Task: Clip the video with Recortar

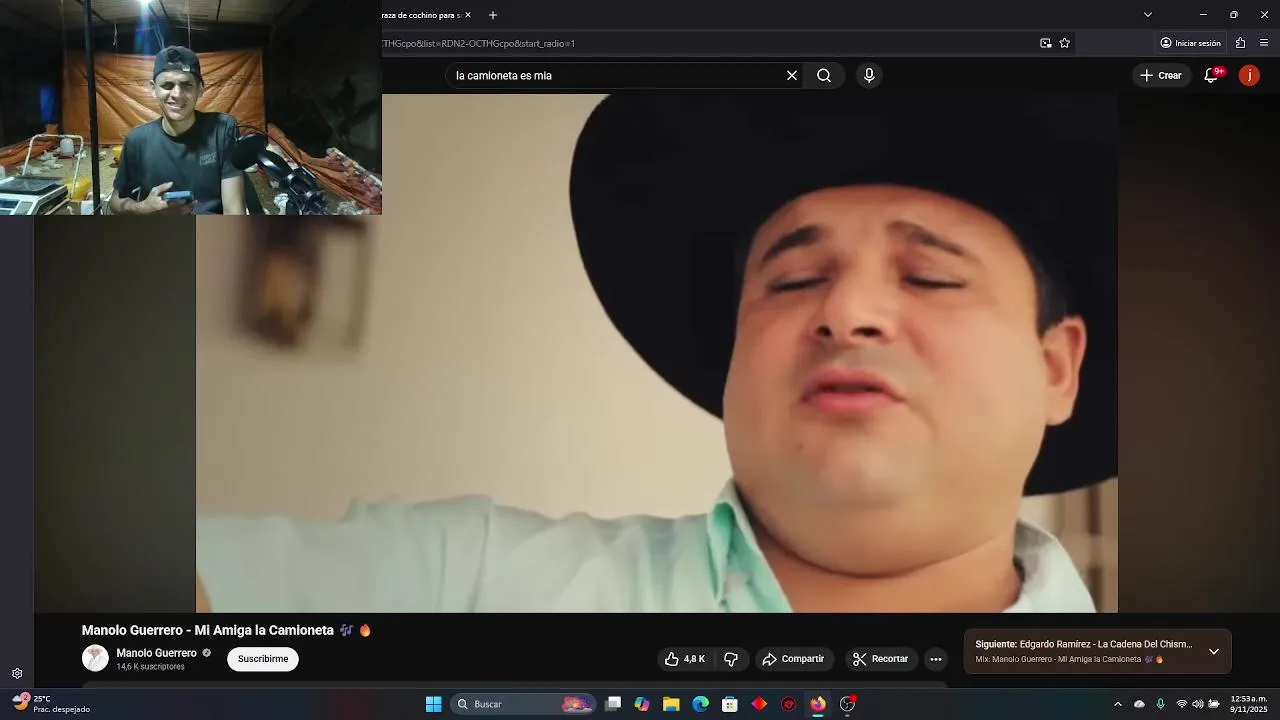Action: coord(881,659)
